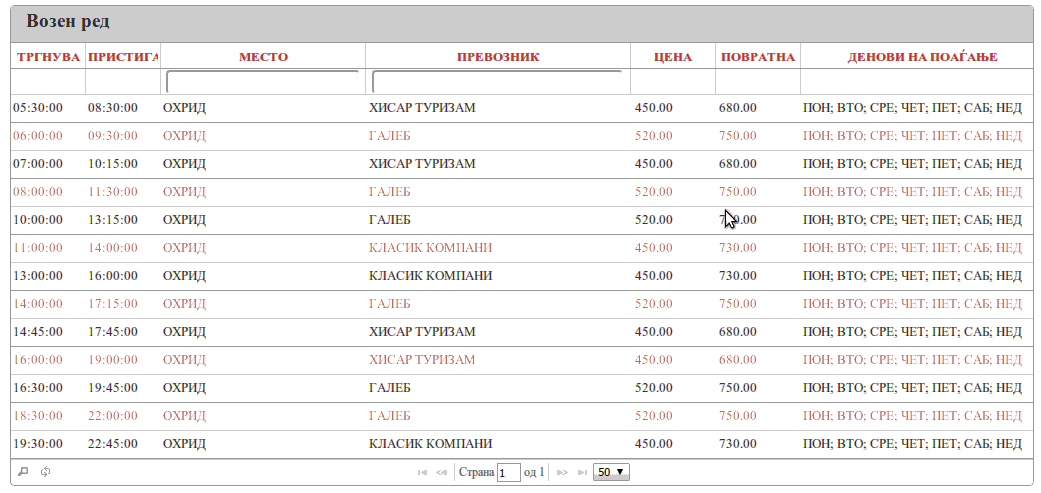Sort by ДЕНОВИ НА ПОАЃАЊЕ column header
The image size is (1041, 493).
922,56
